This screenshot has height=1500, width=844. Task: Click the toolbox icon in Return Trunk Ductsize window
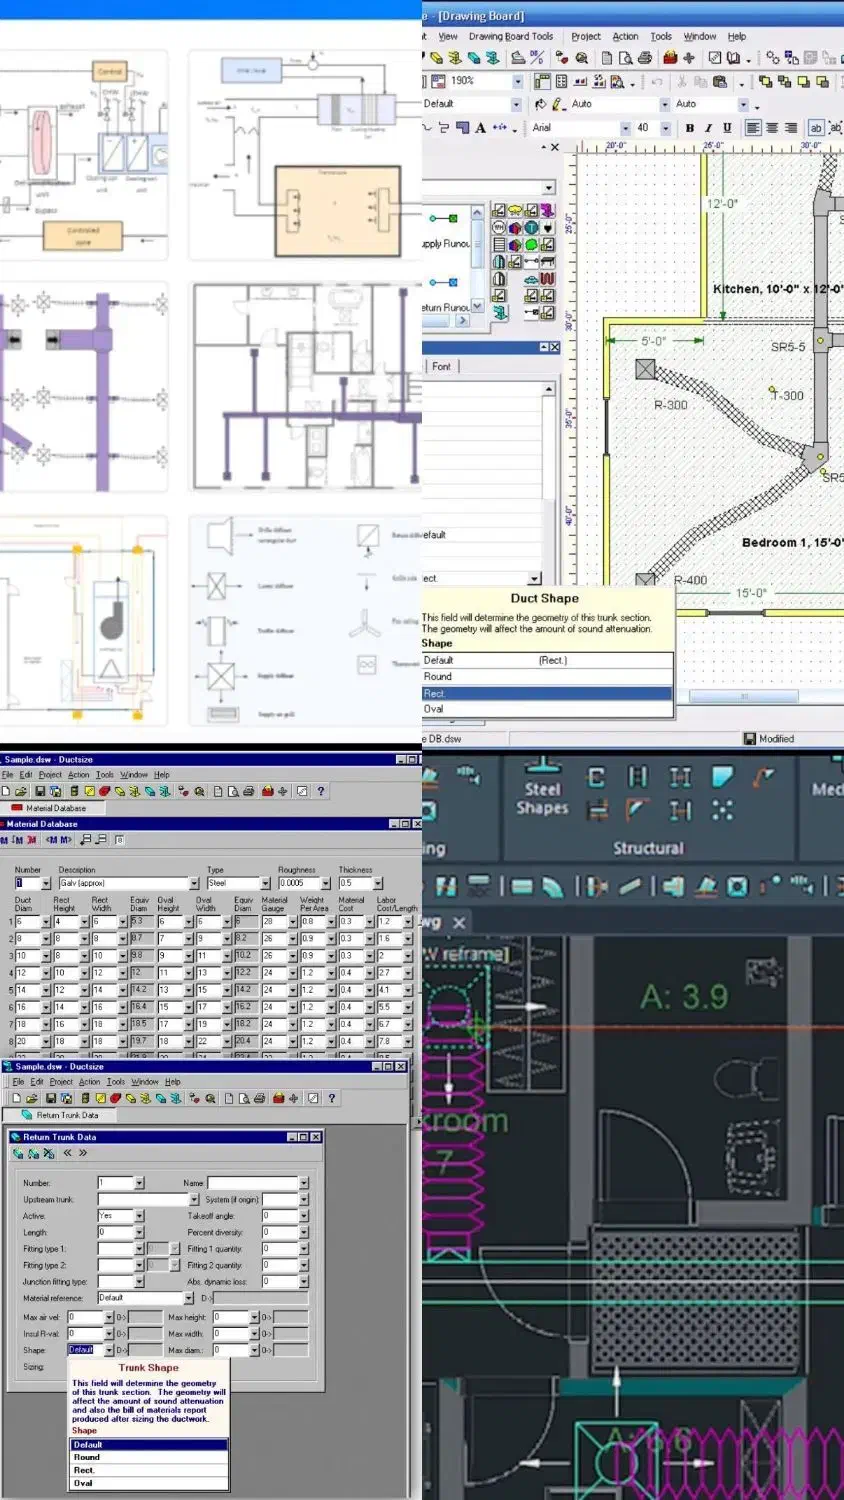pos(277,1098)
